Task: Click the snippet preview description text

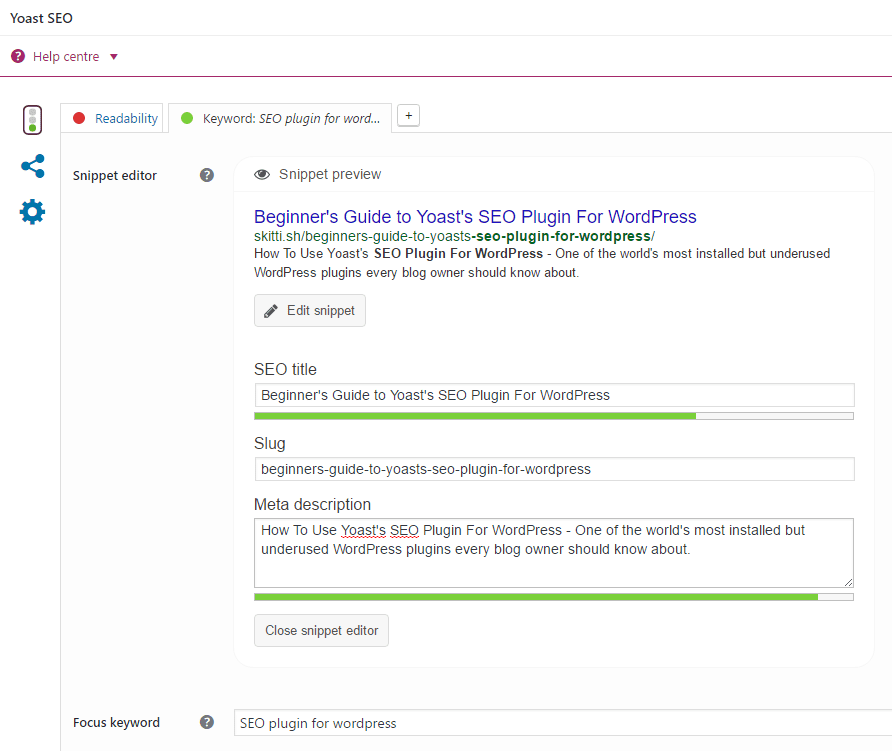Action: click(542, 263)
